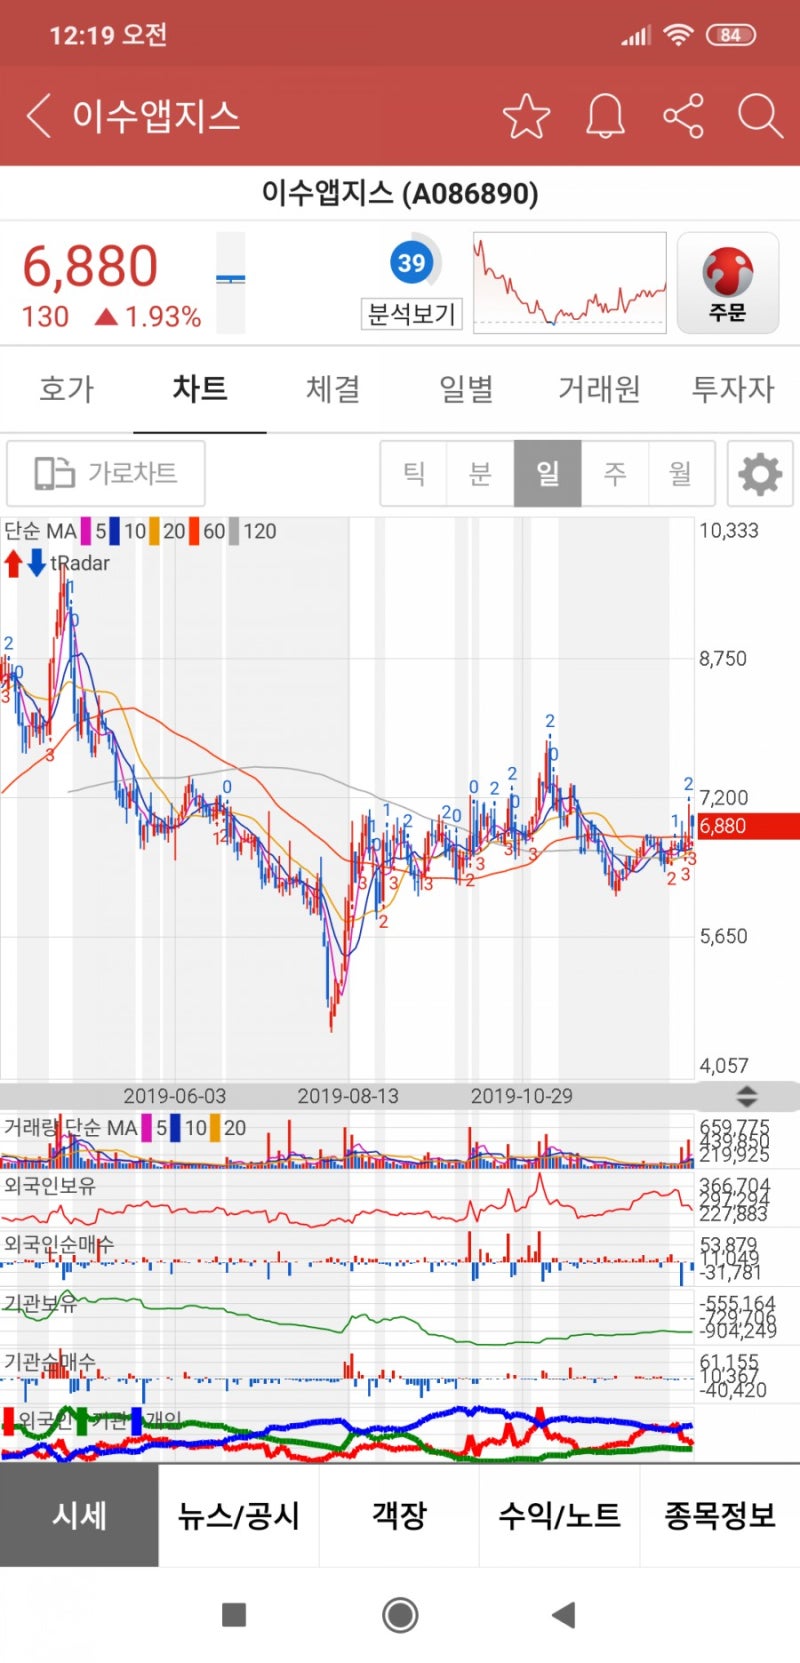The height and width of the screenshot is (1663, 800).
Task: Switch chart period to 분
Action: tap(481, 473)
